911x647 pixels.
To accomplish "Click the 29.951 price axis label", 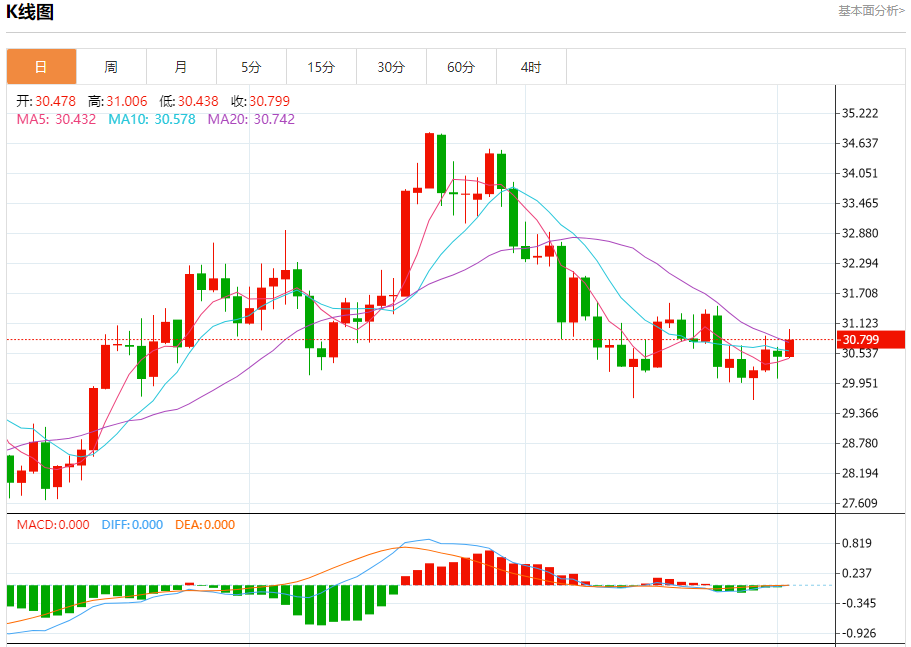I will click(860, 383).
